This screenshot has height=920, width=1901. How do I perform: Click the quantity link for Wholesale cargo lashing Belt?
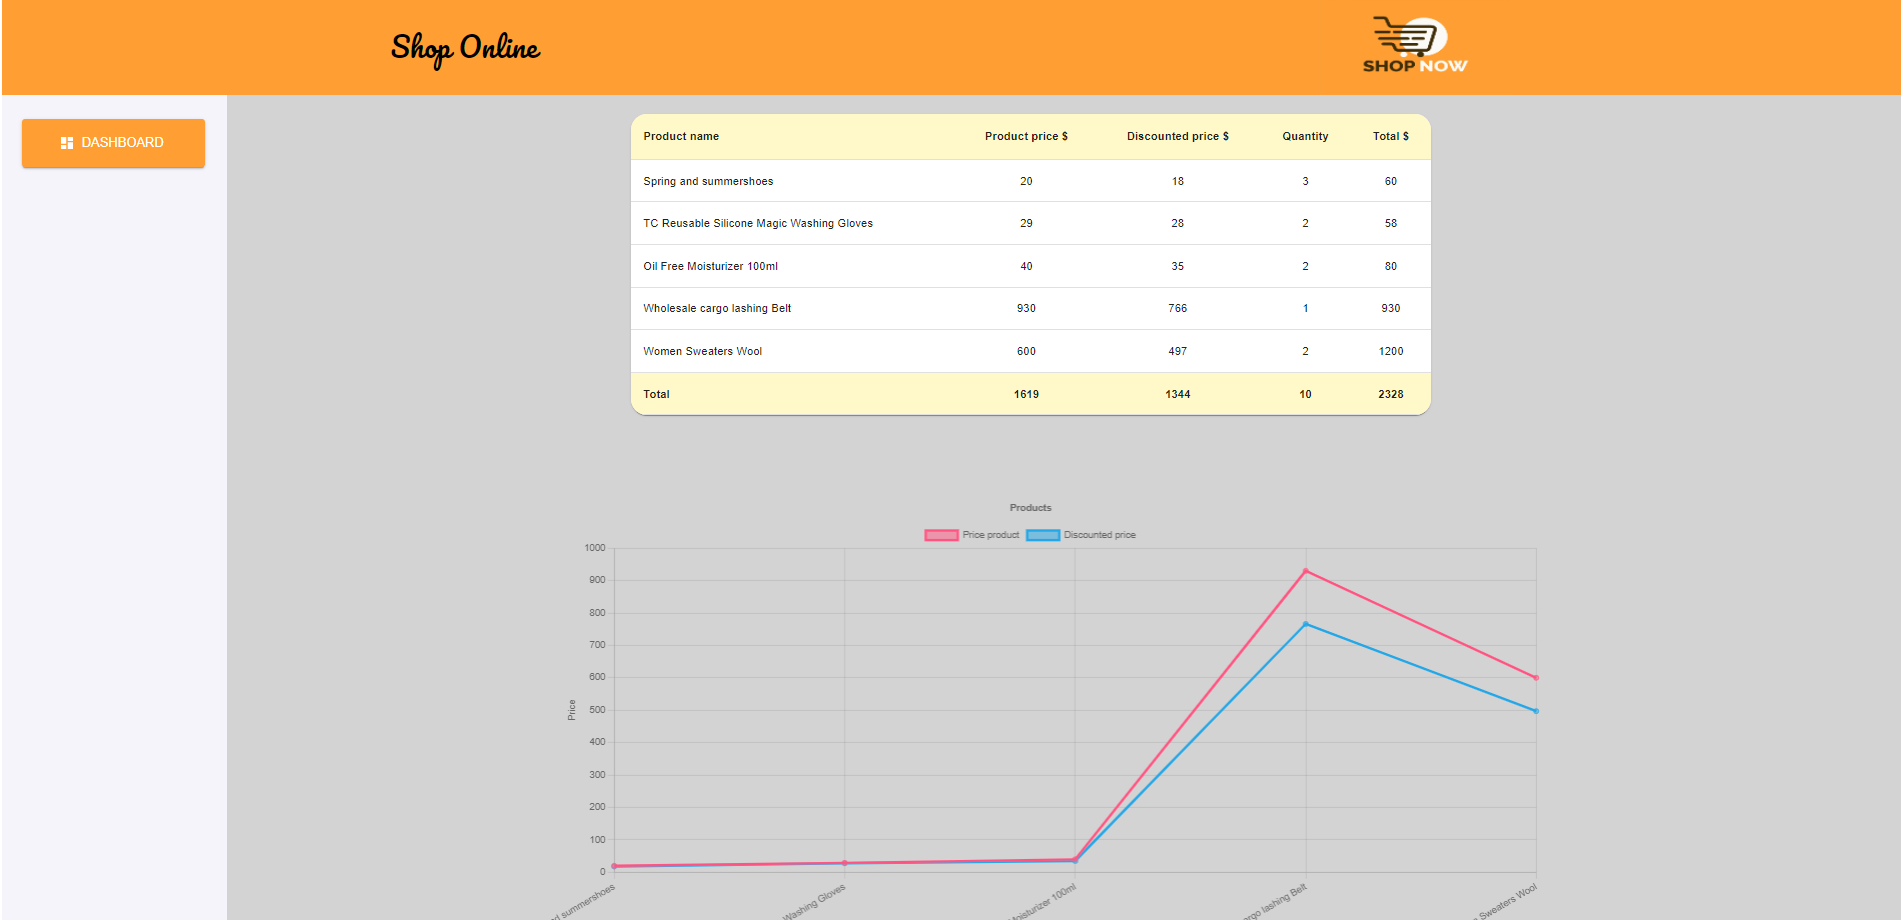click(x=1305, y=308)
